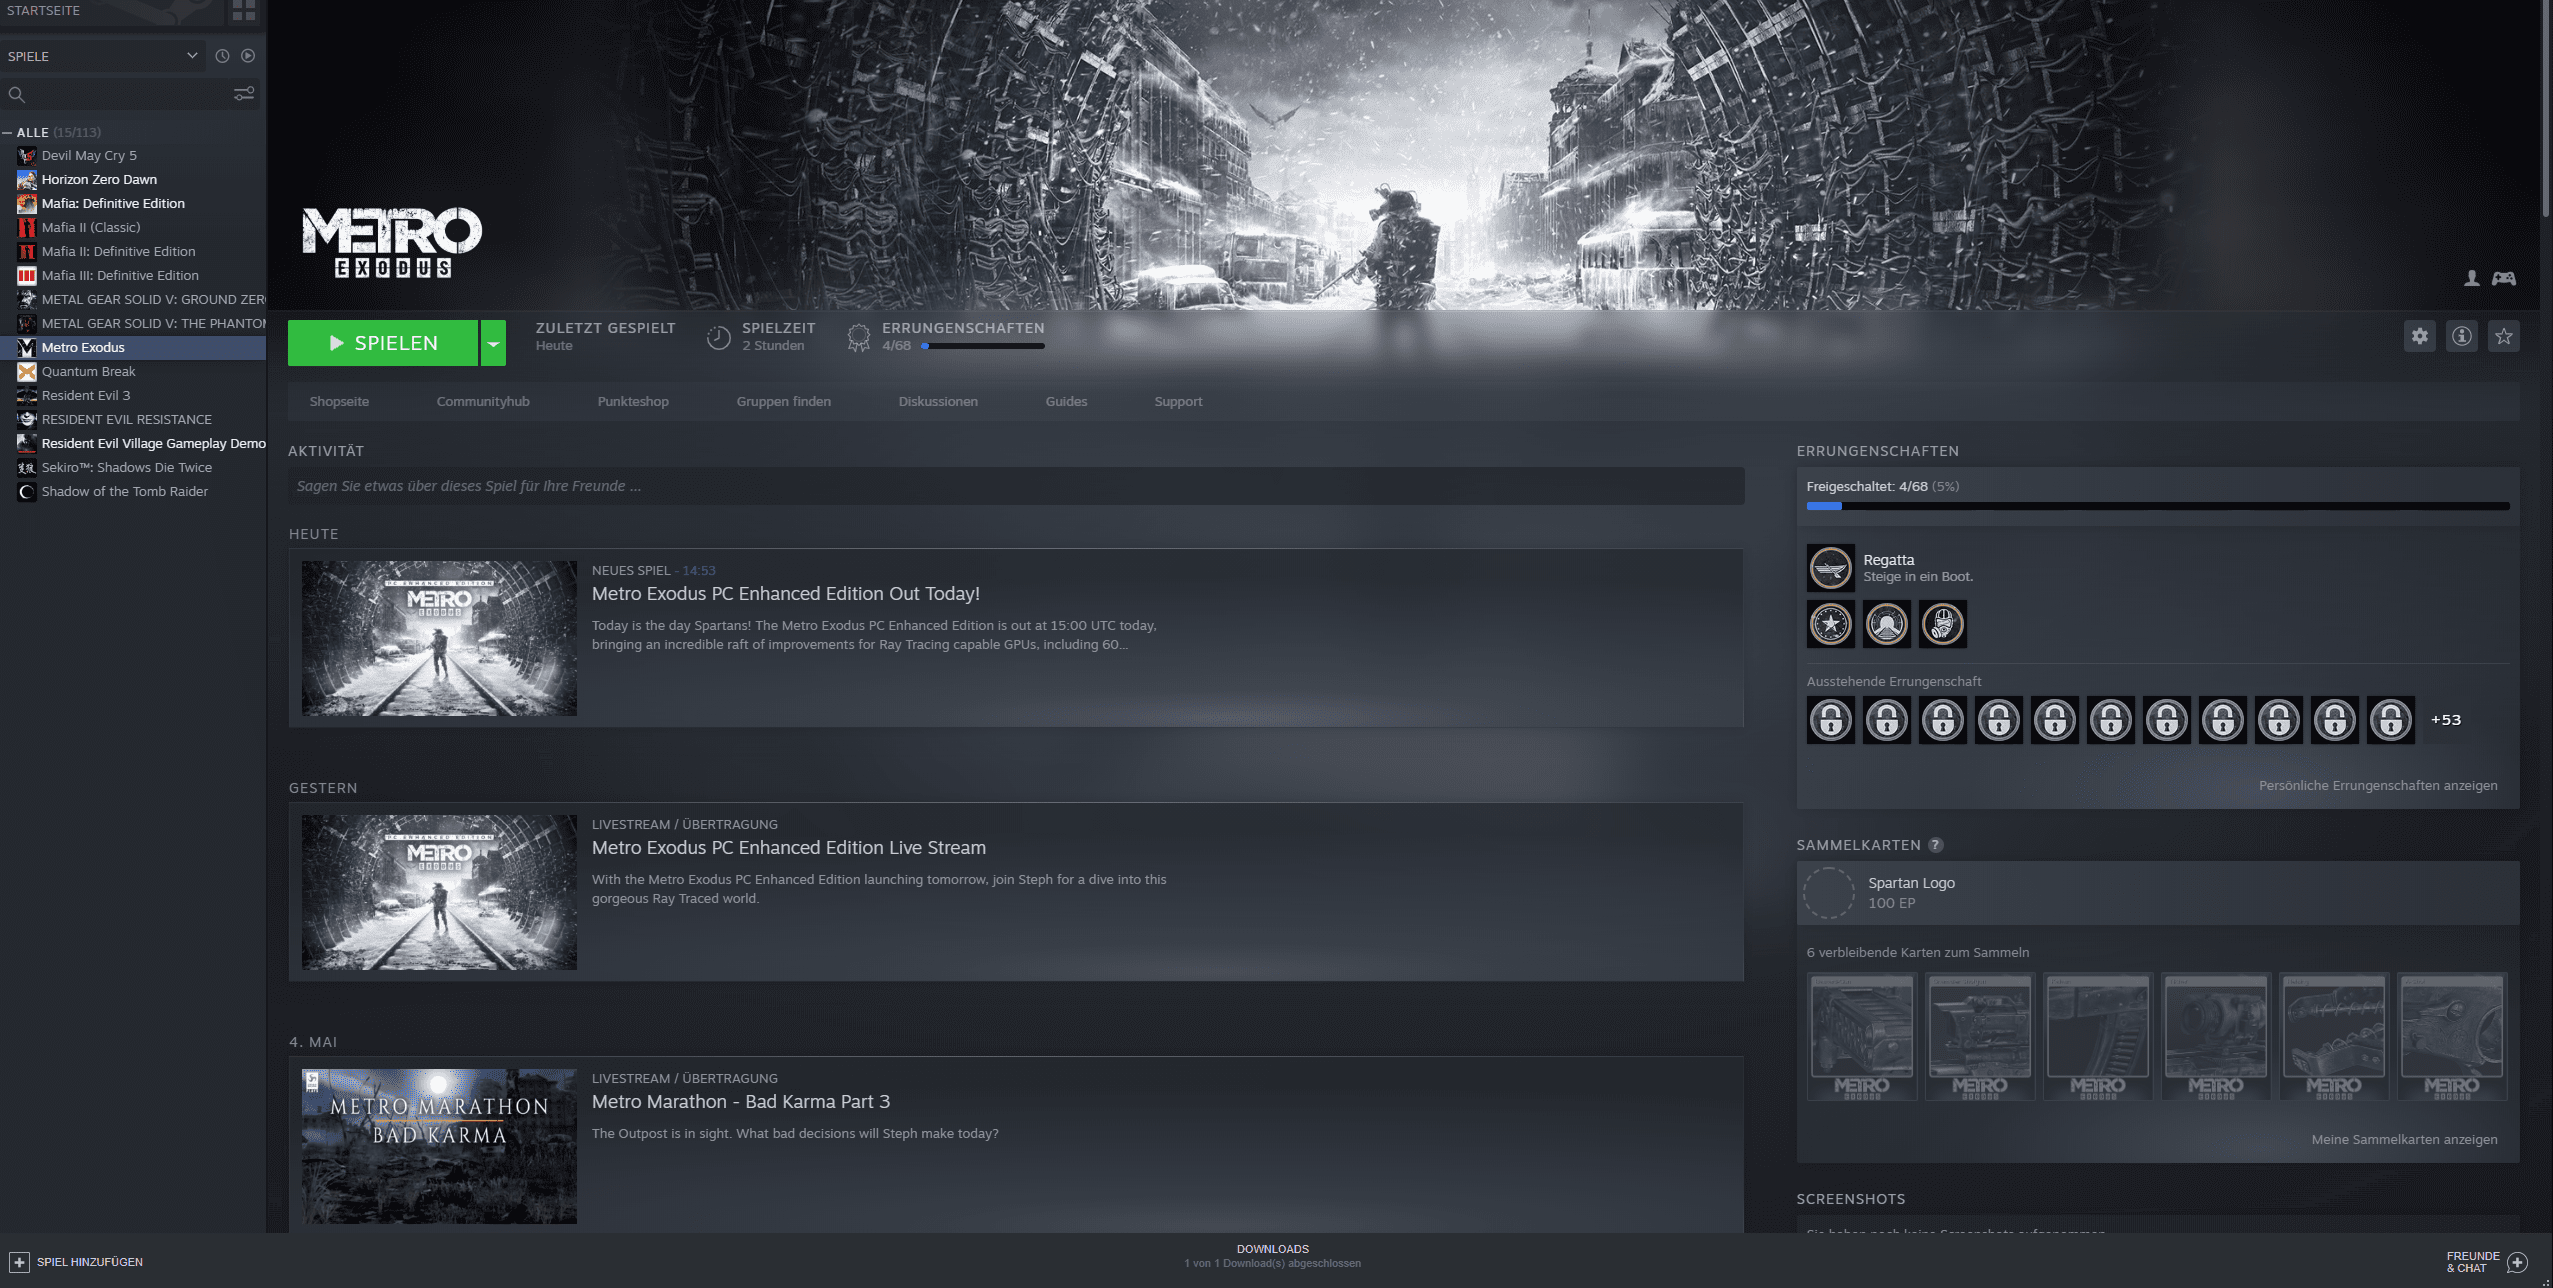Click the recent activity clock filter icon
The width and height of the screenshot is (2553, 1288).
pos(222,56)
